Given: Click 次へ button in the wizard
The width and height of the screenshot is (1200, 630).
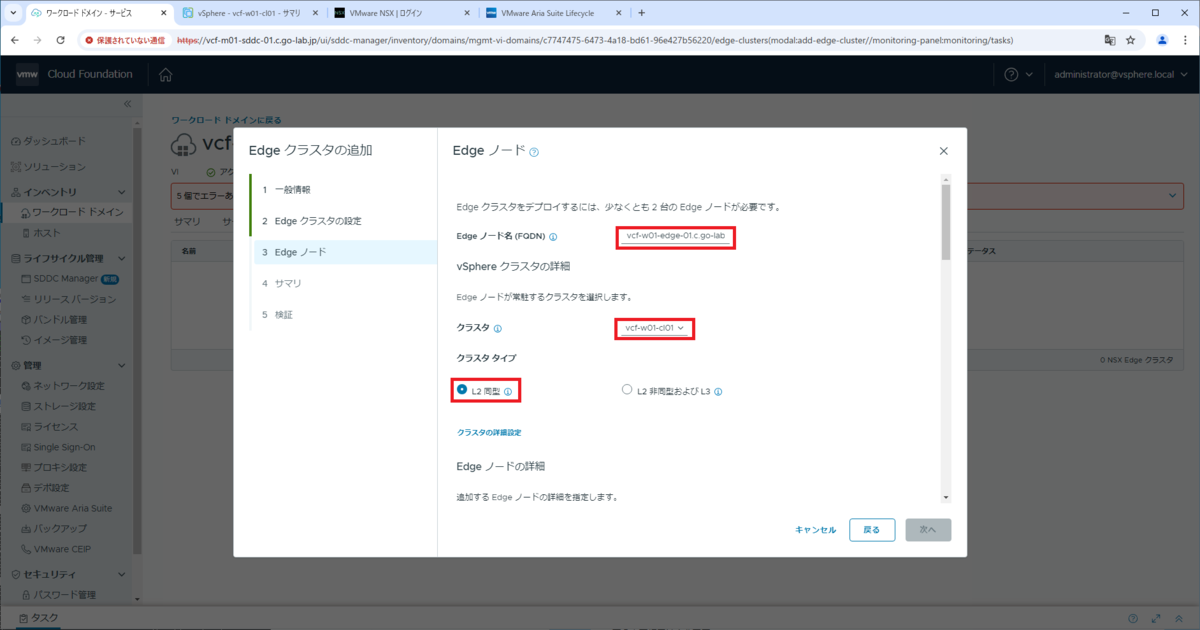Looking at the screenshot, I should [x=928, y=530].
